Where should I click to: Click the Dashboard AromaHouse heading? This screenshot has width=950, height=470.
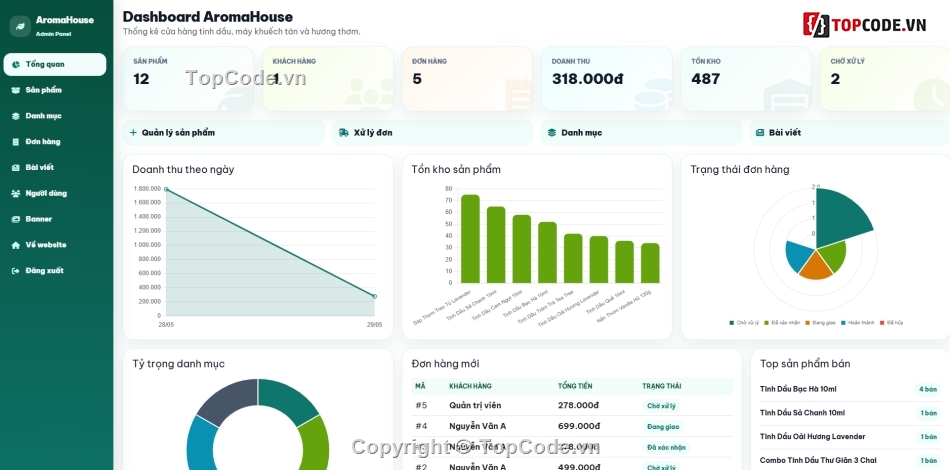click(x=208, y=17)
